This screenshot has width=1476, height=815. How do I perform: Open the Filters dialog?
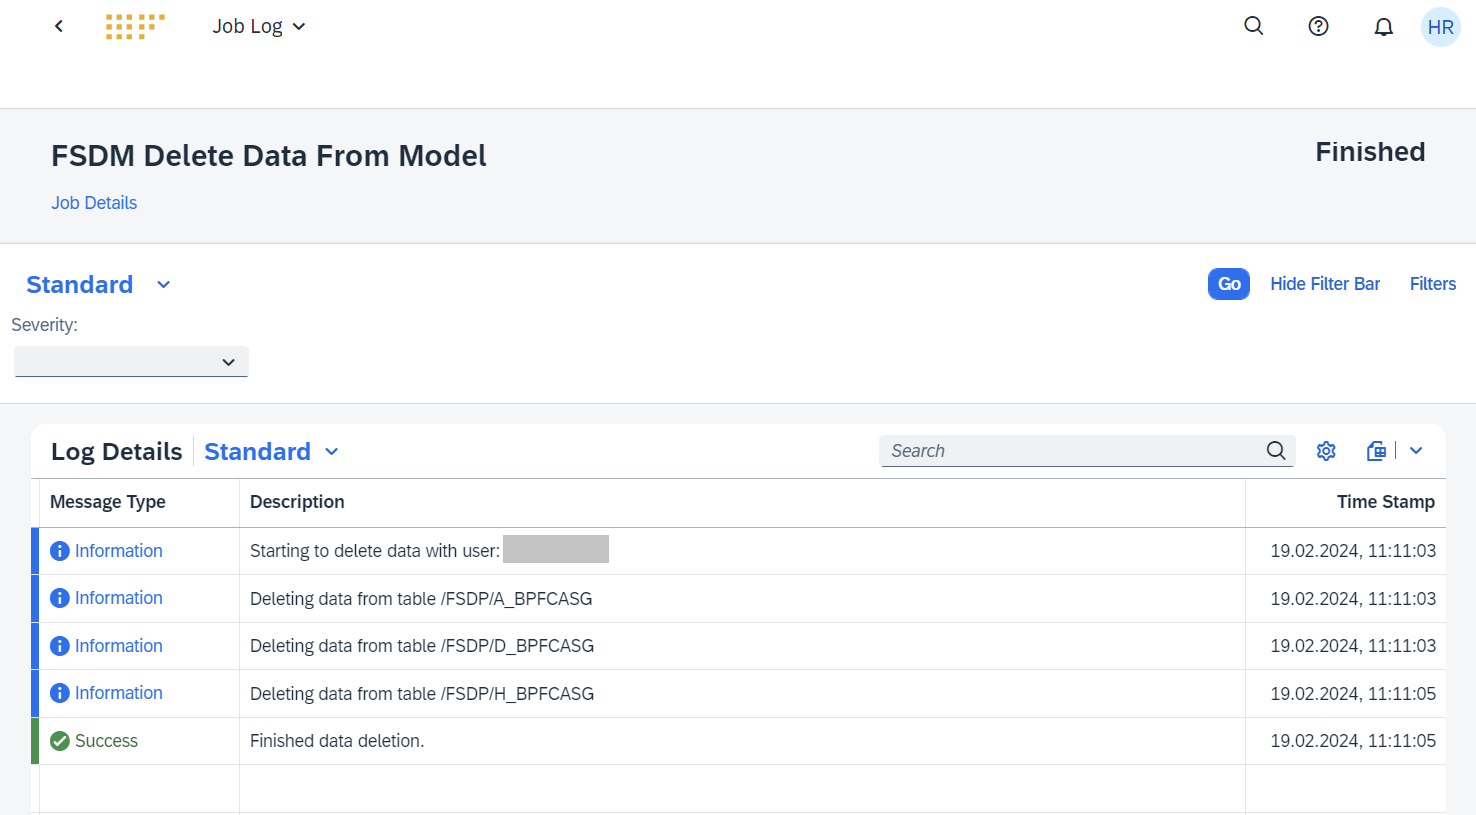[x=1432, y=284]
